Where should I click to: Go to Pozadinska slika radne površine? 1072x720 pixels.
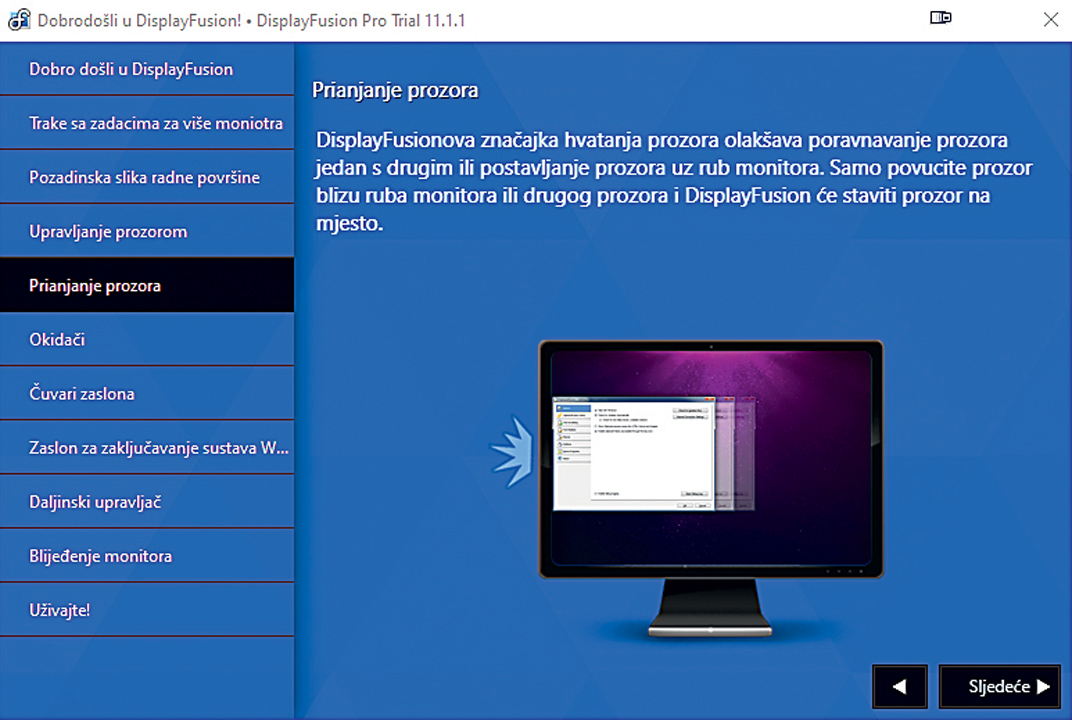(147, 177)
